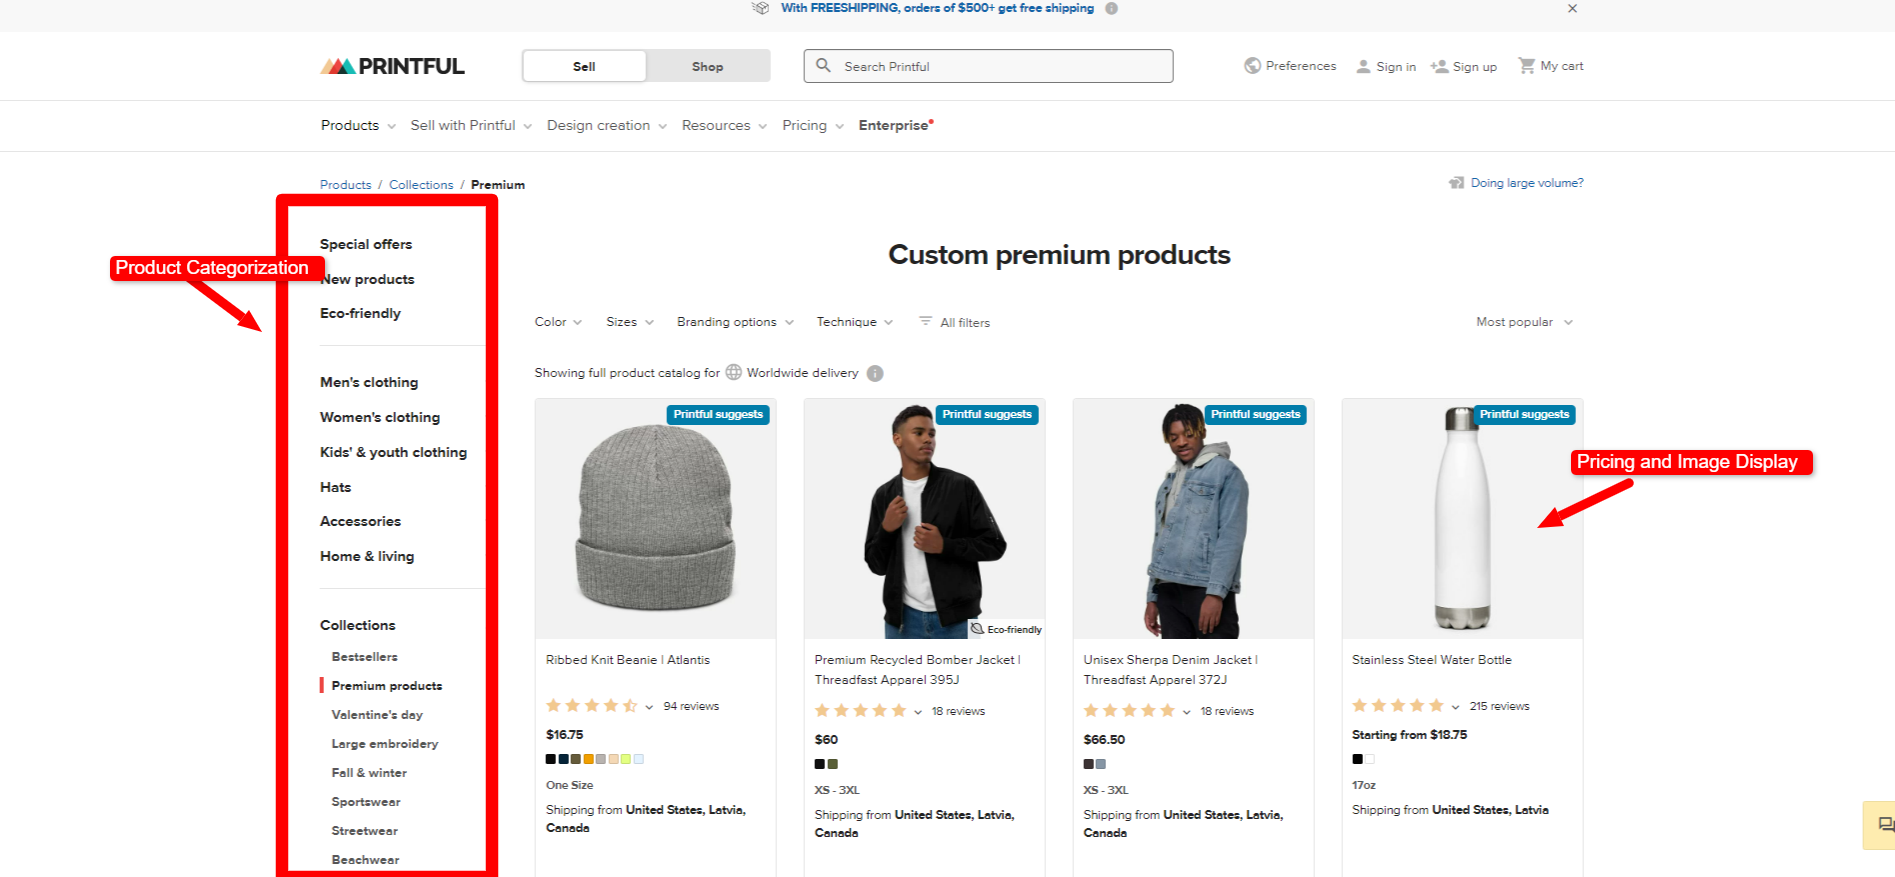Open All filters panel
Image resolution: width=1895 pixels, height=877 pixels.
[955, 322]
